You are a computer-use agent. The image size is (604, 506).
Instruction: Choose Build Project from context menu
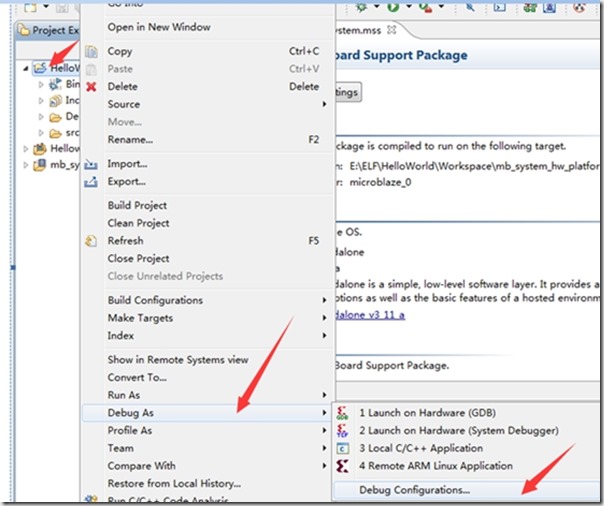pyautogui.click(x=138, y=205)
